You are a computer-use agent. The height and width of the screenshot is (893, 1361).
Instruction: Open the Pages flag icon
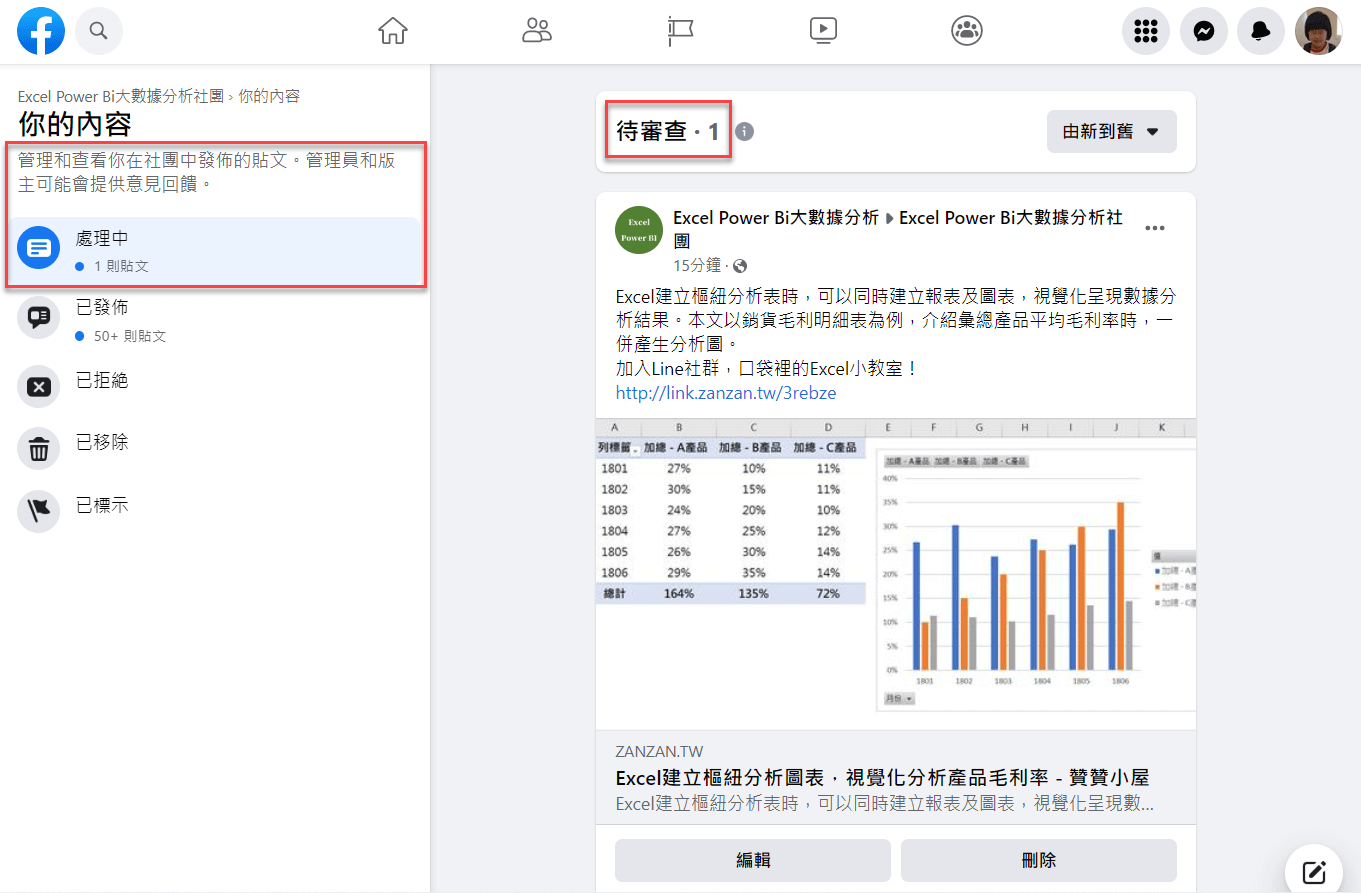tap(681, 31)
